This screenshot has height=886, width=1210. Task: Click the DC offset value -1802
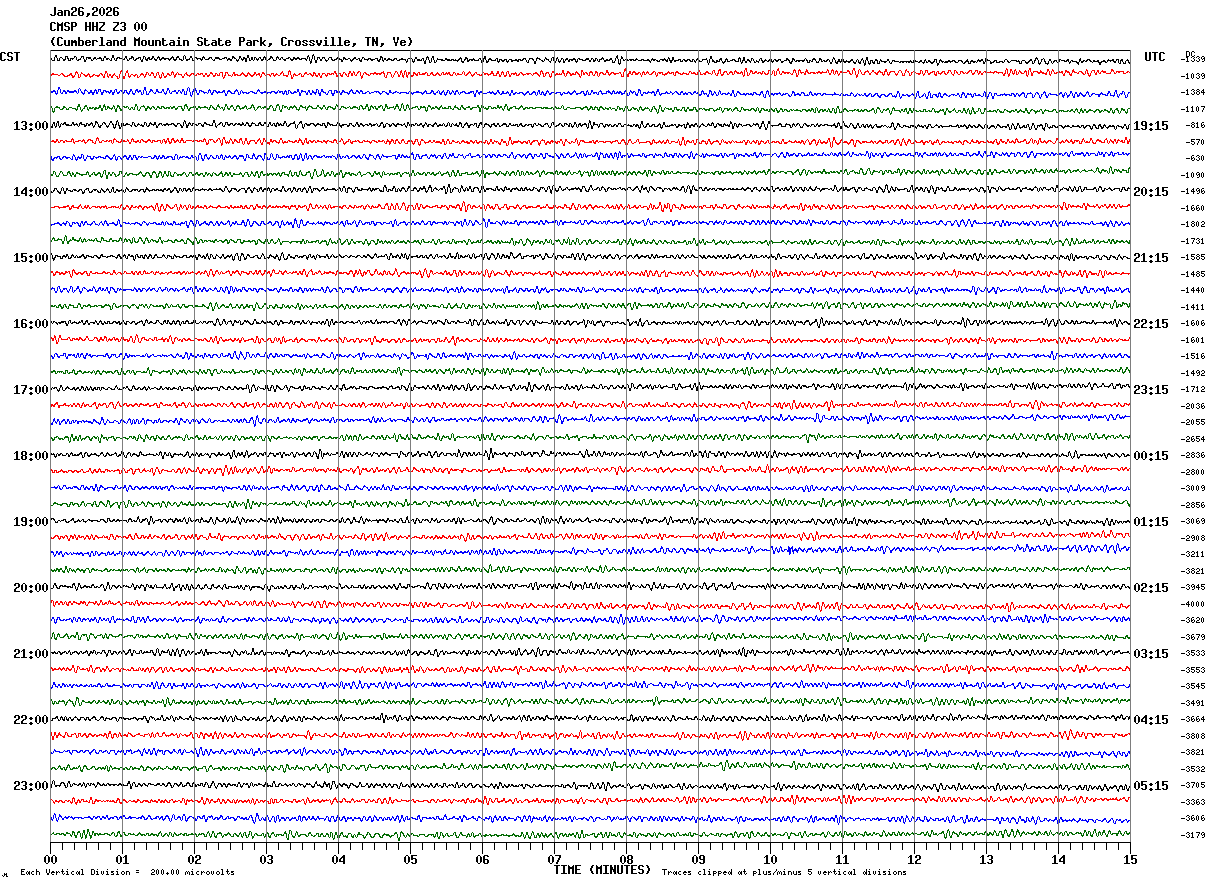click(x=1194, y=225)
